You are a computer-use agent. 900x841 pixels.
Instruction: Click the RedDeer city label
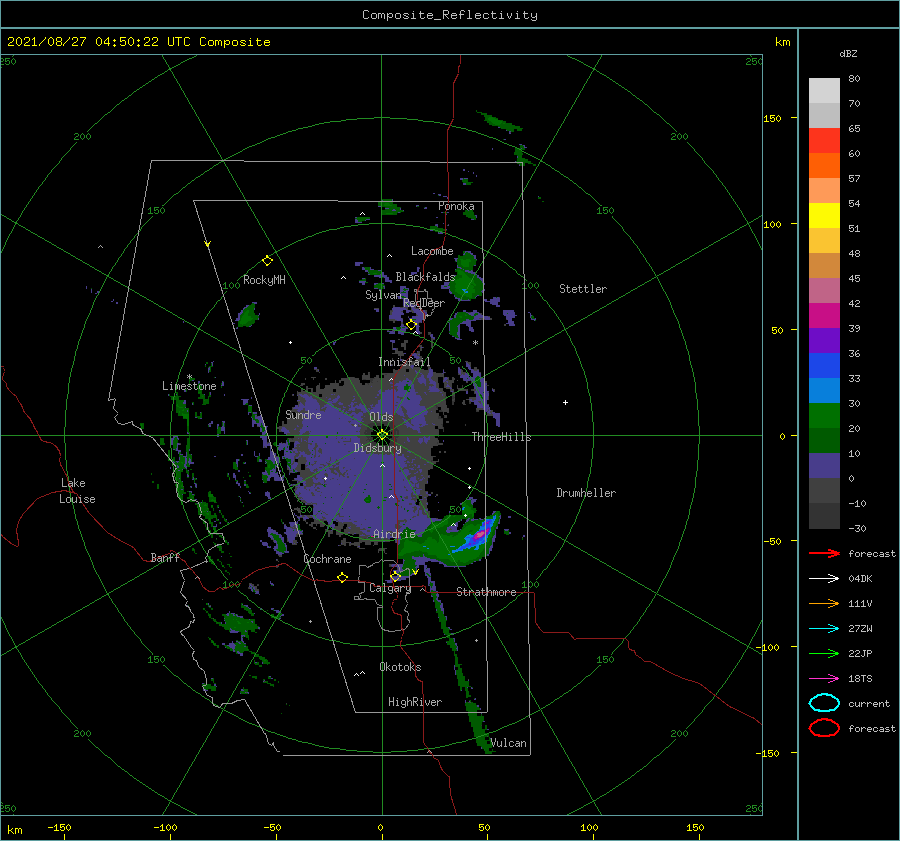tap(424, 303)
